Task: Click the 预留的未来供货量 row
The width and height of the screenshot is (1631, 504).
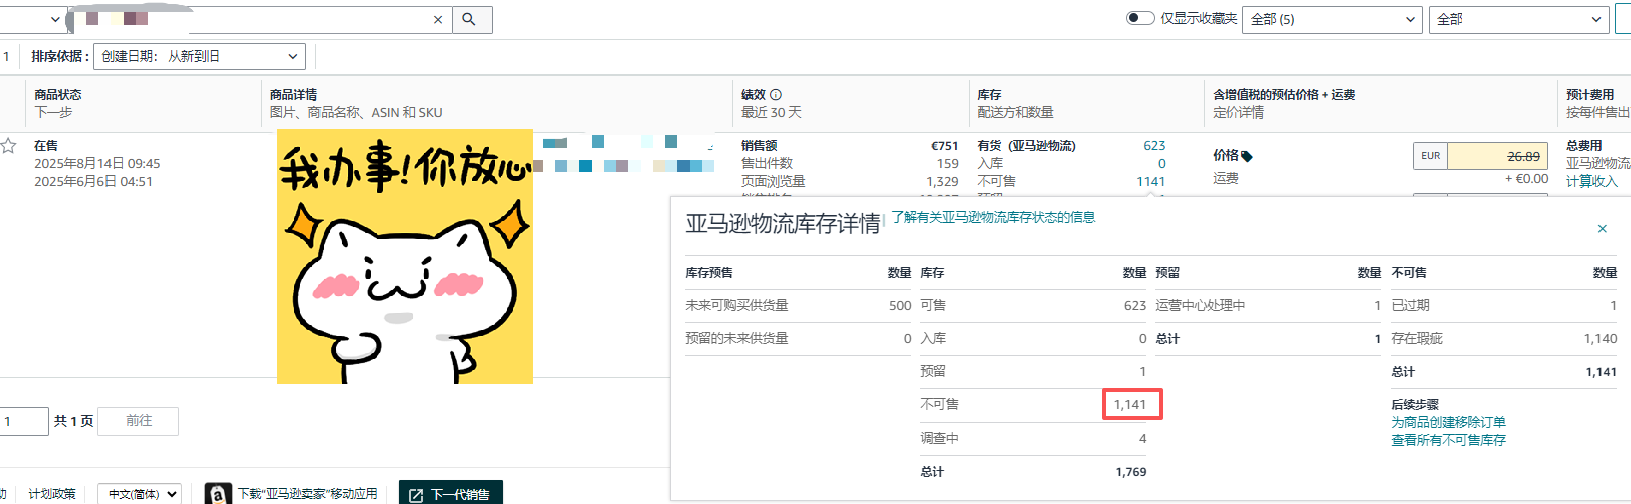Action: pyautogui.click(x=798, y=339)
